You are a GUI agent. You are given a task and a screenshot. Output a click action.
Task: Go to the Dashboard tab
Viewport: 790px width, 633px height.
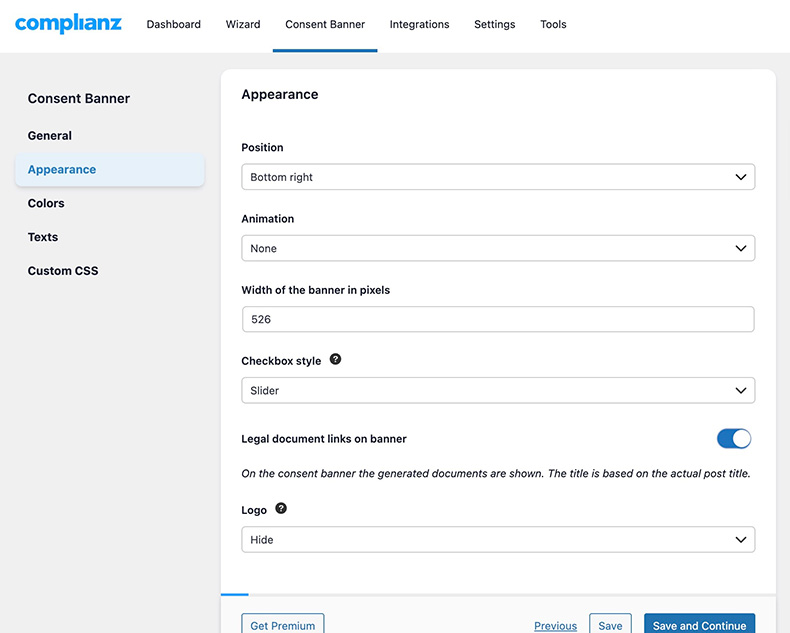pyautogui.click(x=173, y=24)
